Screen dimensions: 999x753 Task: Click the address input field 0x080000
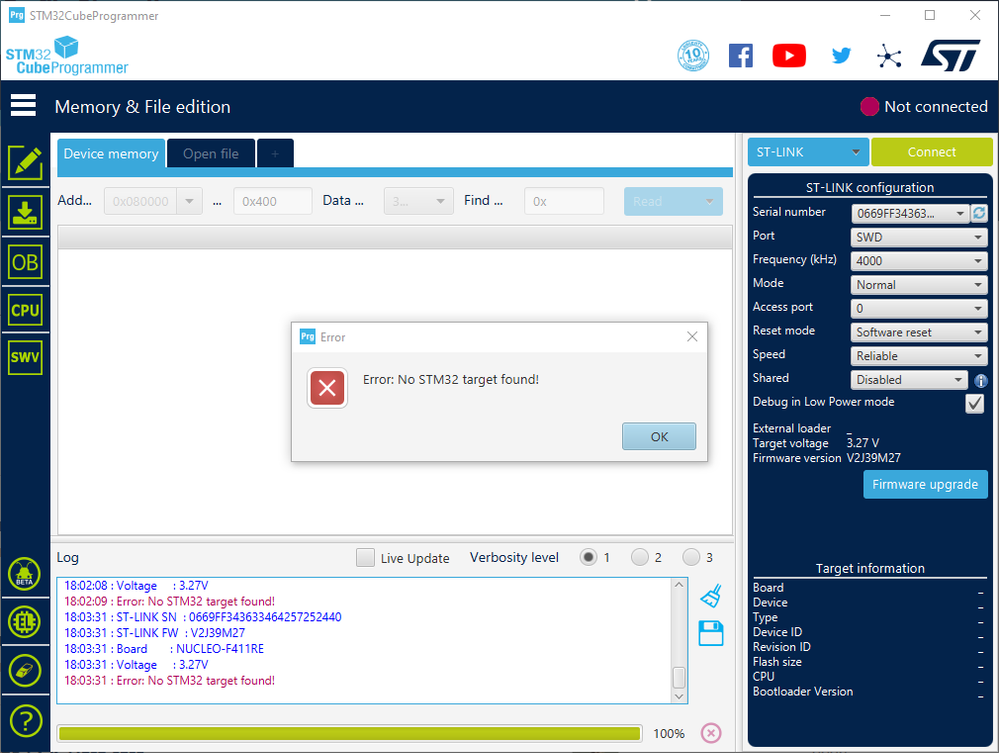point(141,201)
